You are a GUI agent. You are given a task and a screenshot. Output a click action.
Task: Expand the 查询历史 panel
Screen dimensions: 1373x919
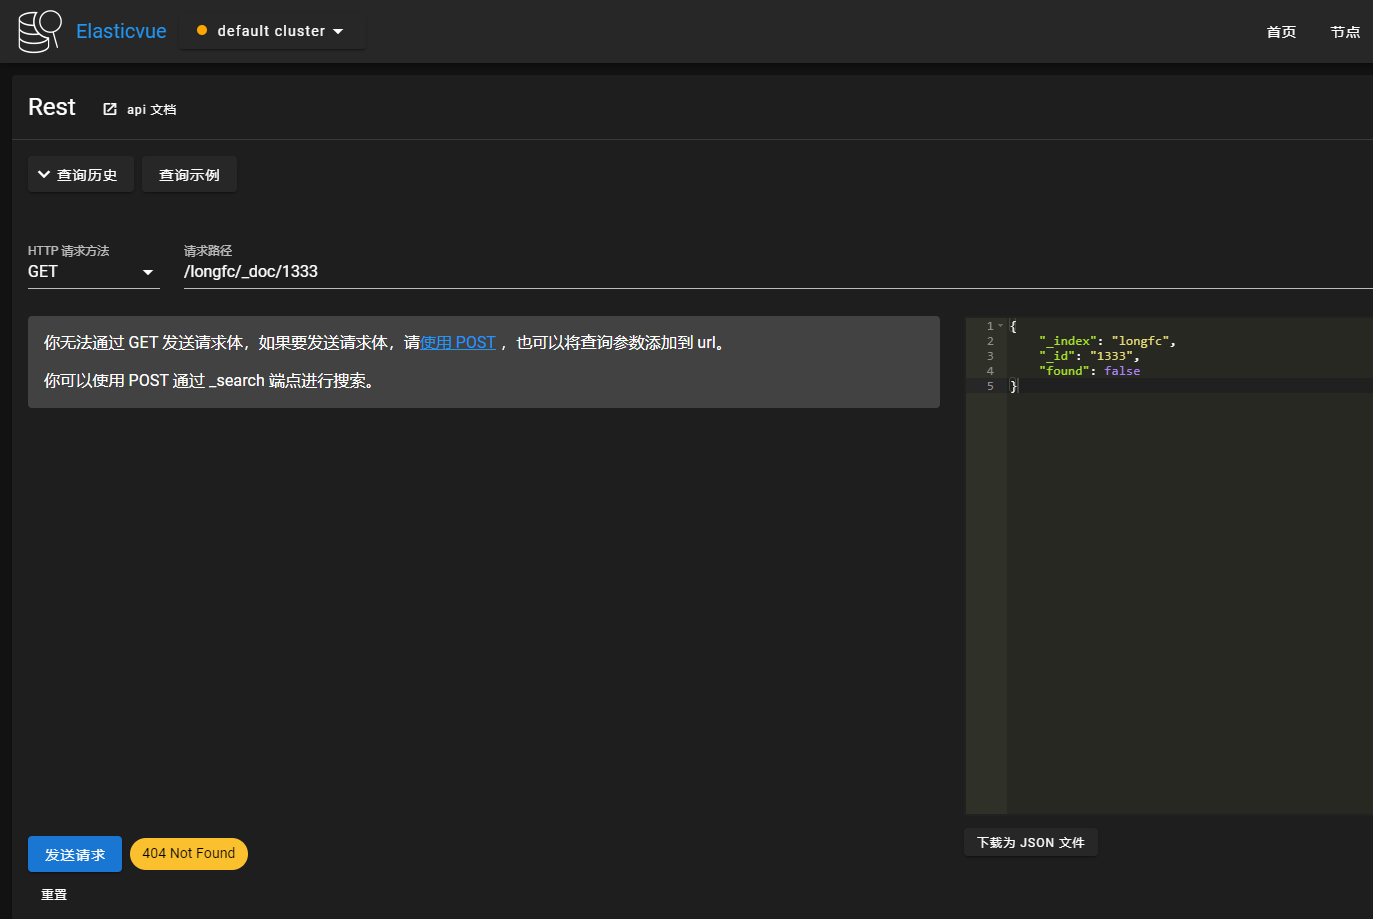click(x=81, y=174)
